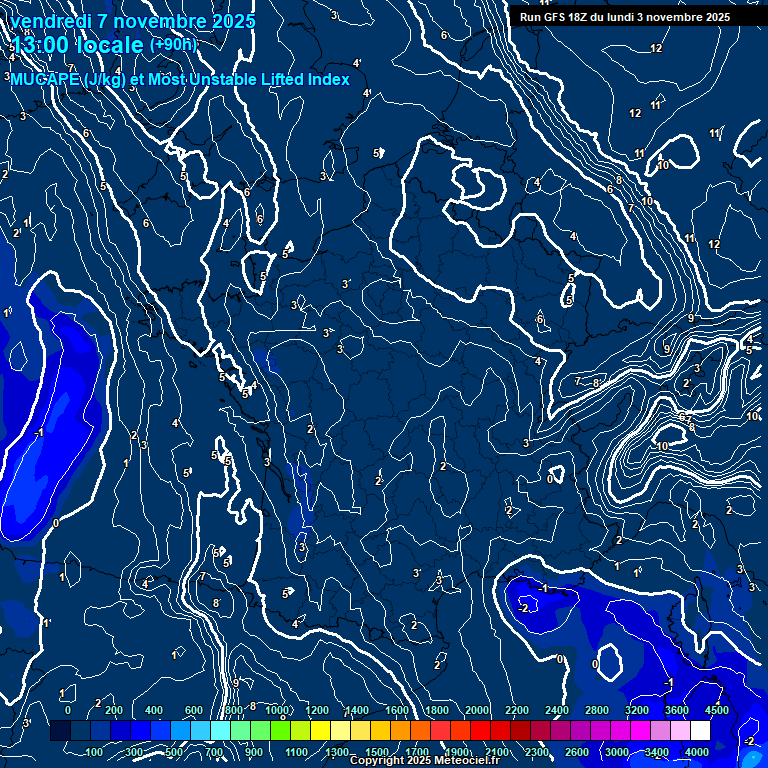Click the '2000' scale label

[x=477, y=710]
